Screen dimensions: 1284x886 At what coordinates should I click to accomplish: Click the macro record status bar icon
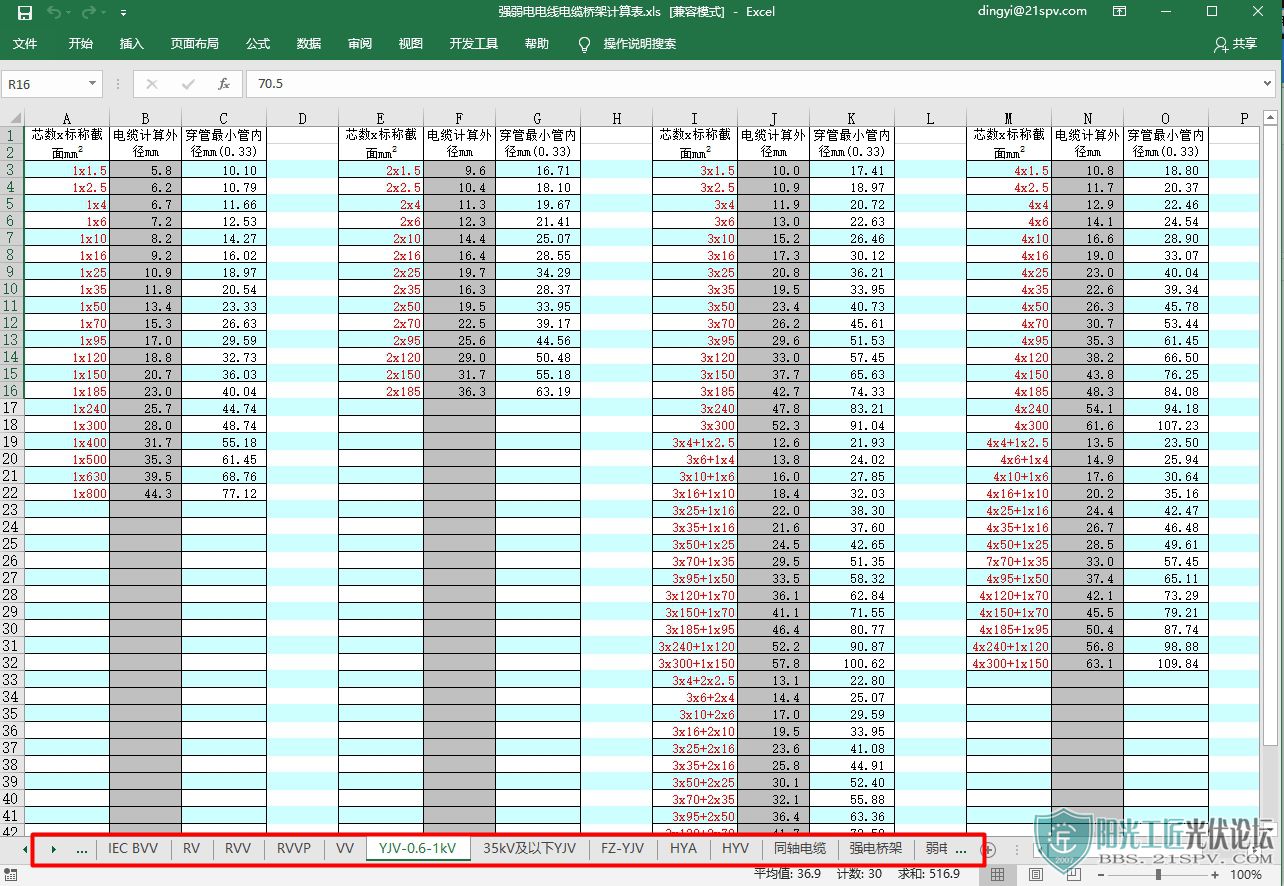pos(11,874)
